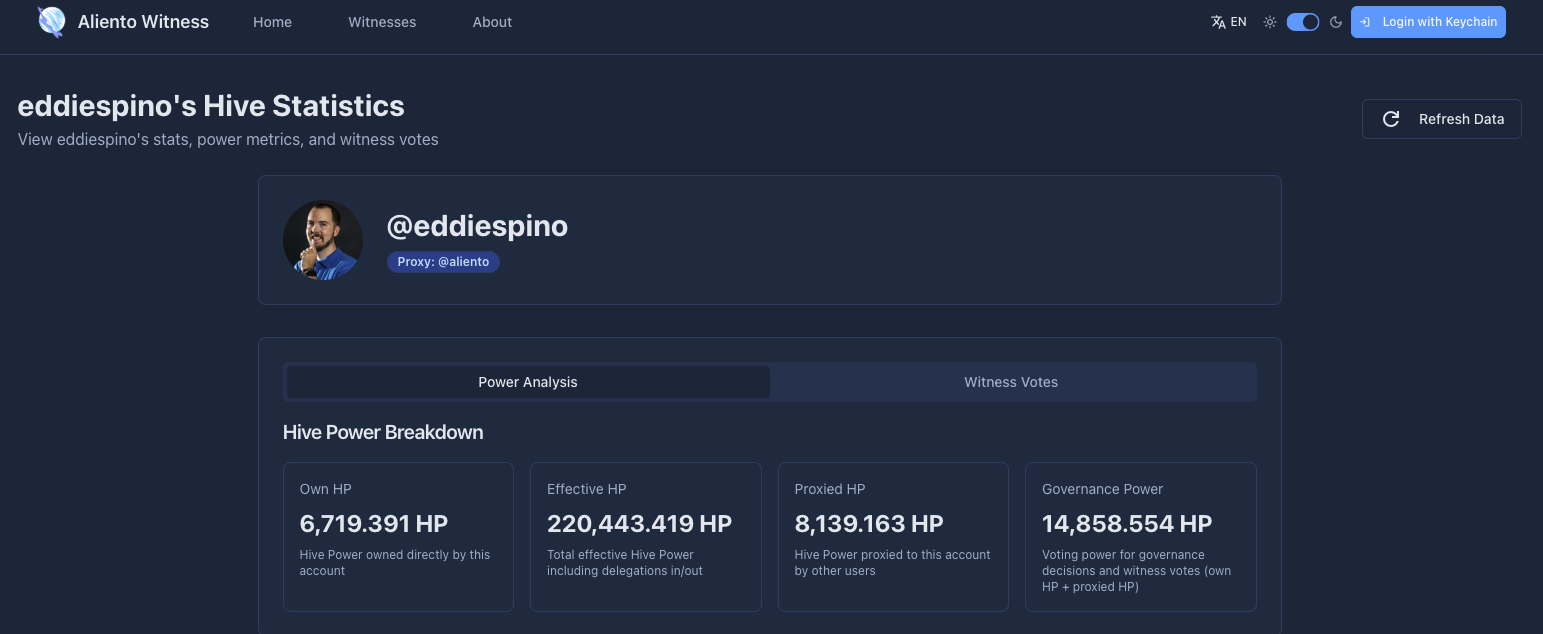Click the eddiespino's Hive Statistics page title
1543x634 pixels.
pyautogui.click(x=211, y=106)
